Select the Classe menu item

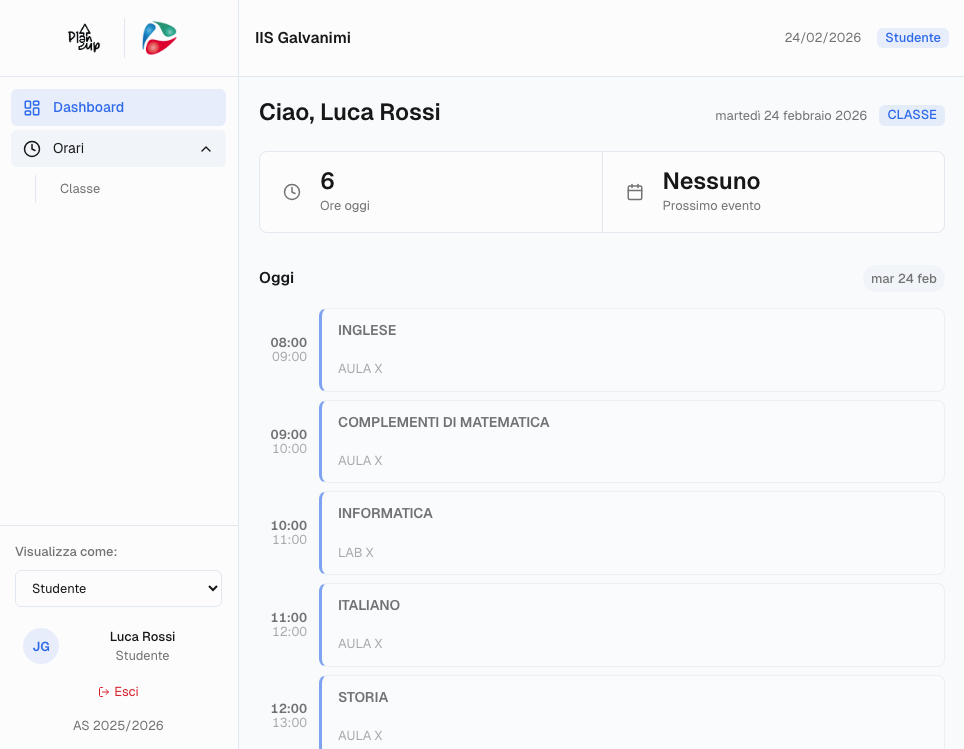click(x=80, y=188)
